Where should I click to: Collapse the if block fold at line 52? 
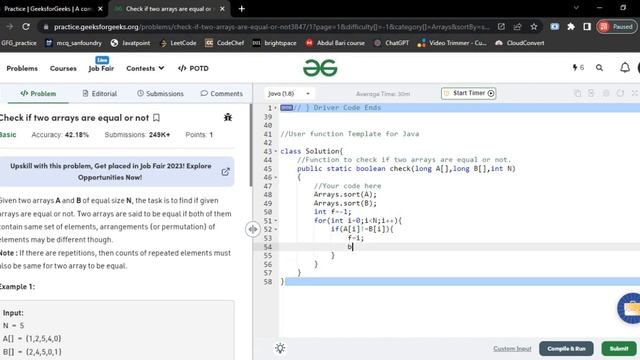coord(276,229)
